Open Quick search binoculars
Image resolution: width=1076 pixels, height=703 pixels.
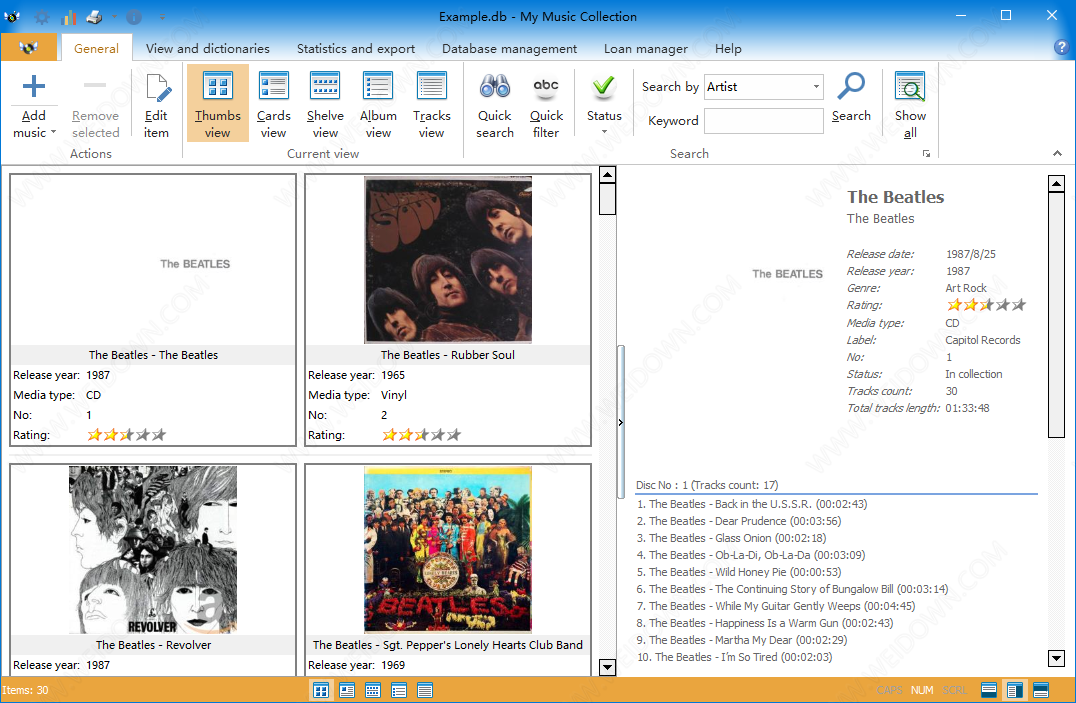click(495, 105)
